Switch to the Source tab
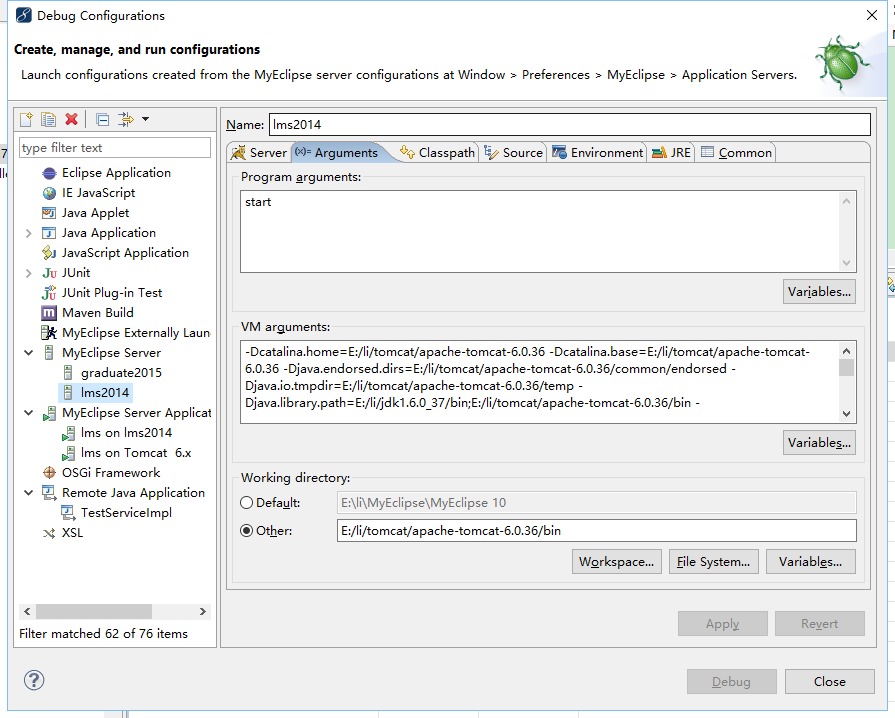895x718 pixels. [513, 152]
